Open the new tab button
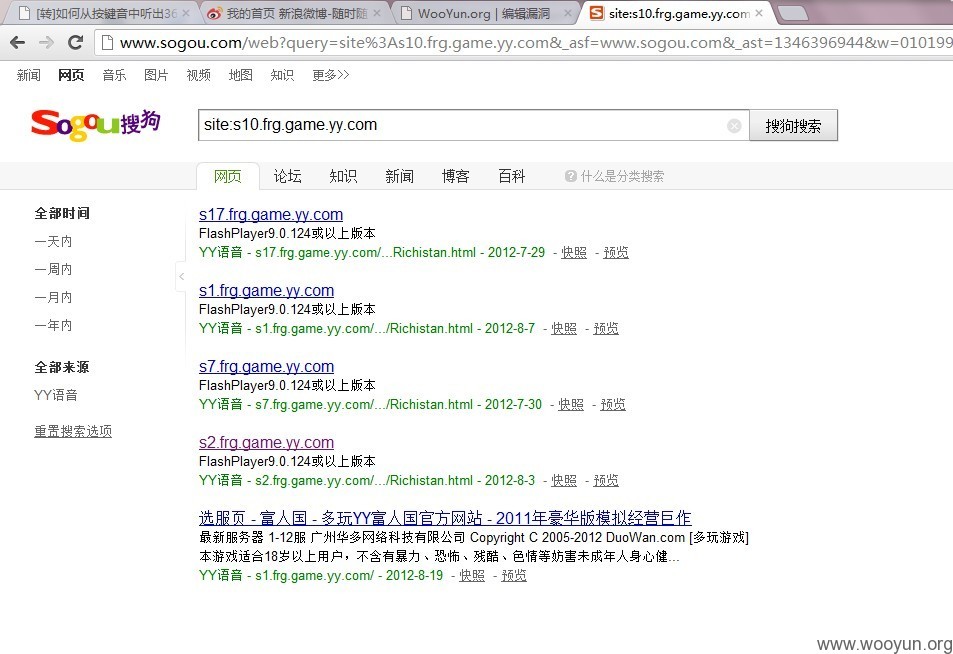This screenshot has width=953, height=654. tap(793, 13)
